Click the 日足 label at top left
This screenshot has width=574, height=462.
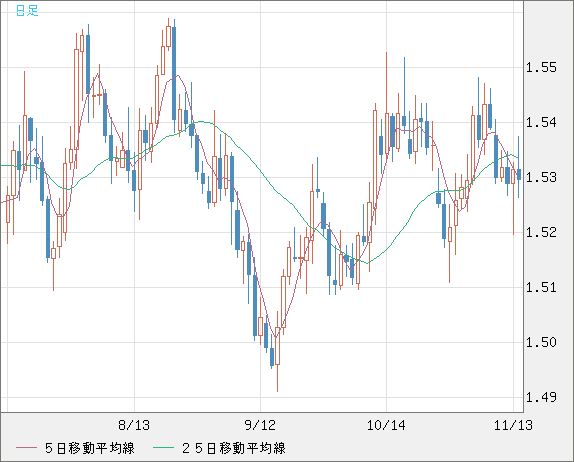pyautogui.click(x=27, y=10)
